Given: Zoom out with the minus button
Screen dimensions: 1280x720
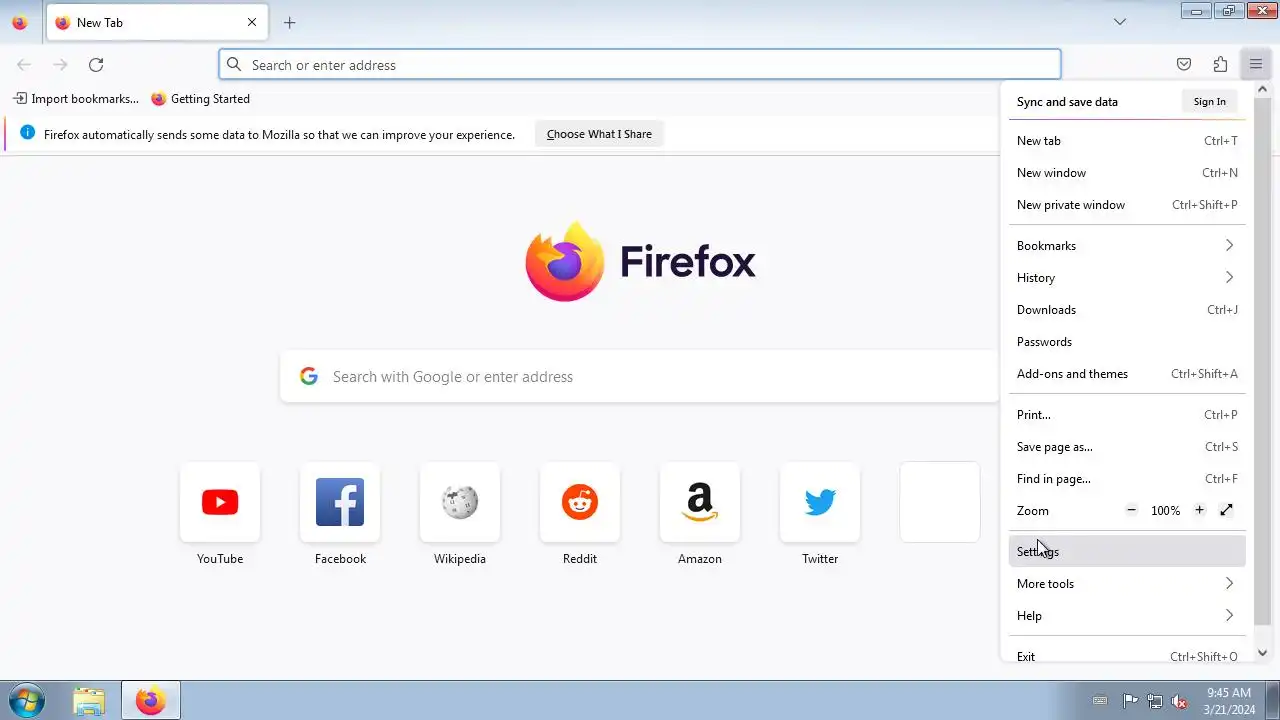Looking at the screenshot, I should (x=1132, y=510).
